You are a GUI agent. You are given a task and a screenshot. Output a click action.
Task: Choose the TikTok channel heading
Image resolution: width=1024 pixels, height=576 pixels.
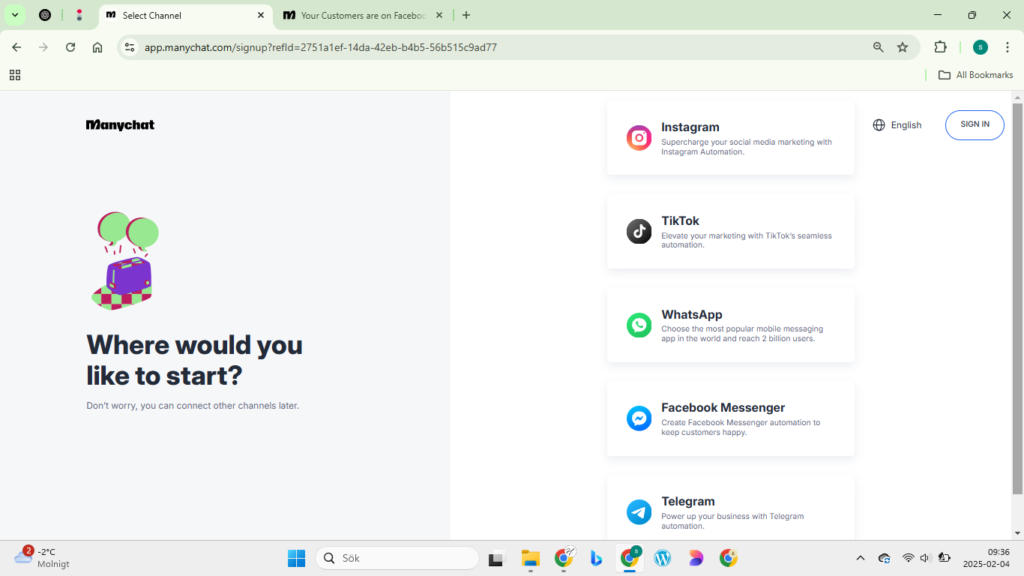pyautogui.click(x=680, y=221)
